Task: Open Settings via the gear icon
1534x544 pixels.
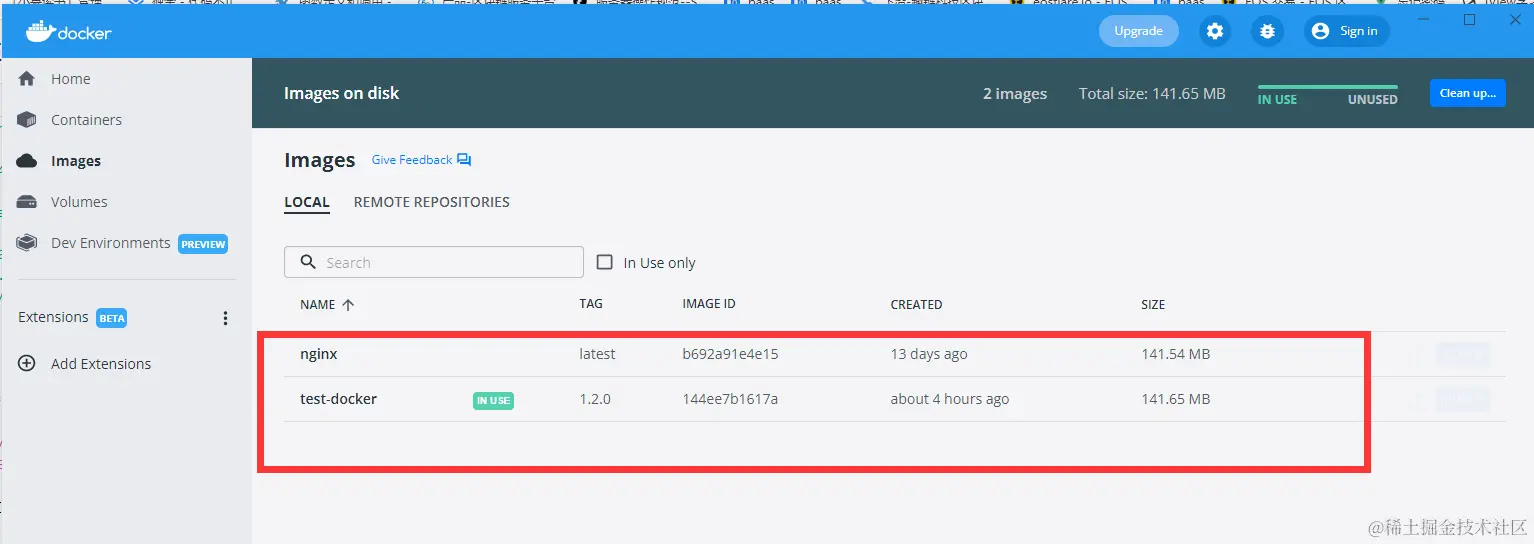Action: pyautogui.click(x=1215, y=31)
